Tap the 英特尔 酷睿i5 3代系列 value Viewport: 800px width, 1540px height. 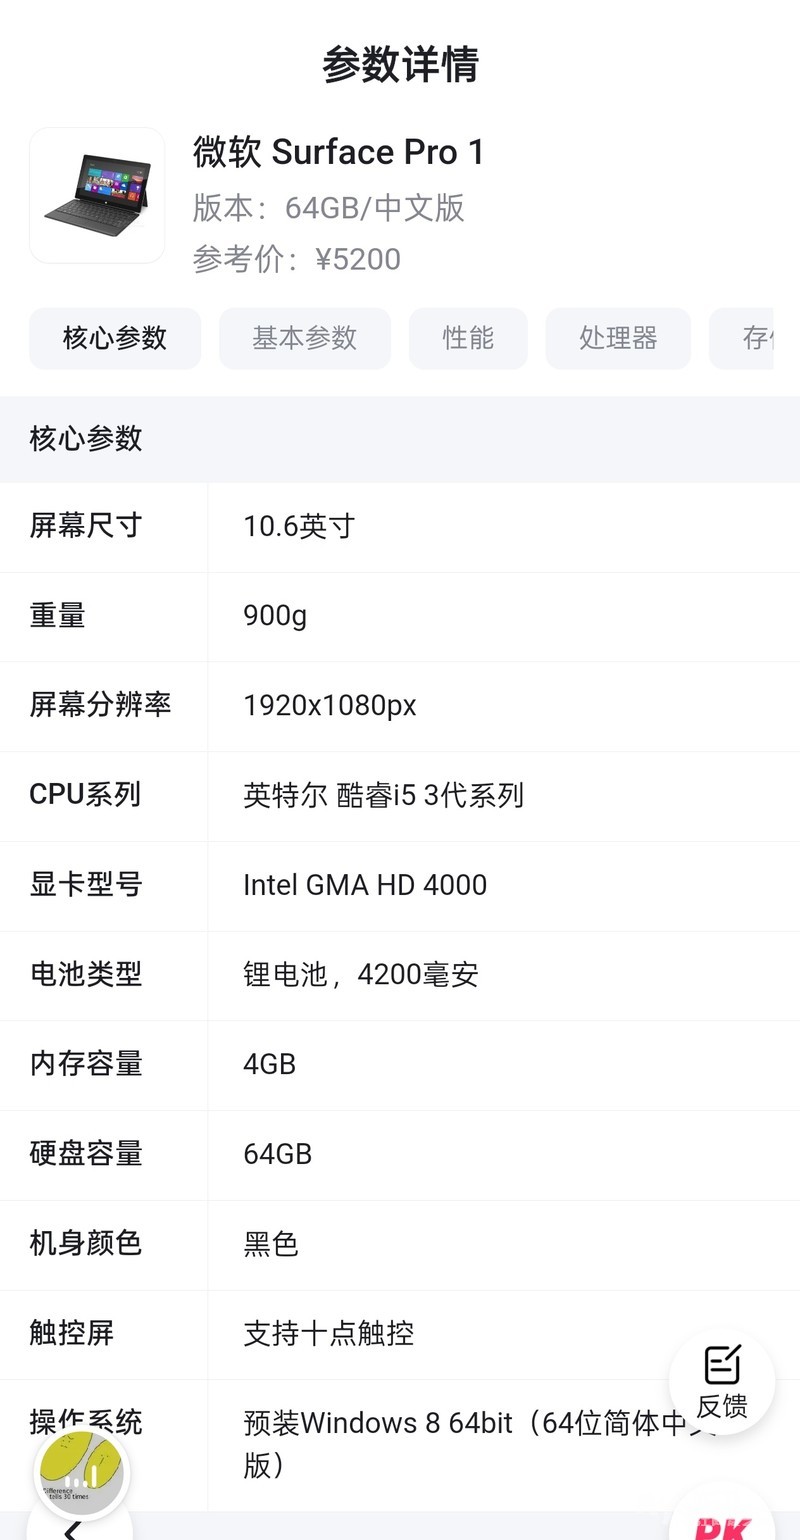pyautogui.click(x=383, y=795)
